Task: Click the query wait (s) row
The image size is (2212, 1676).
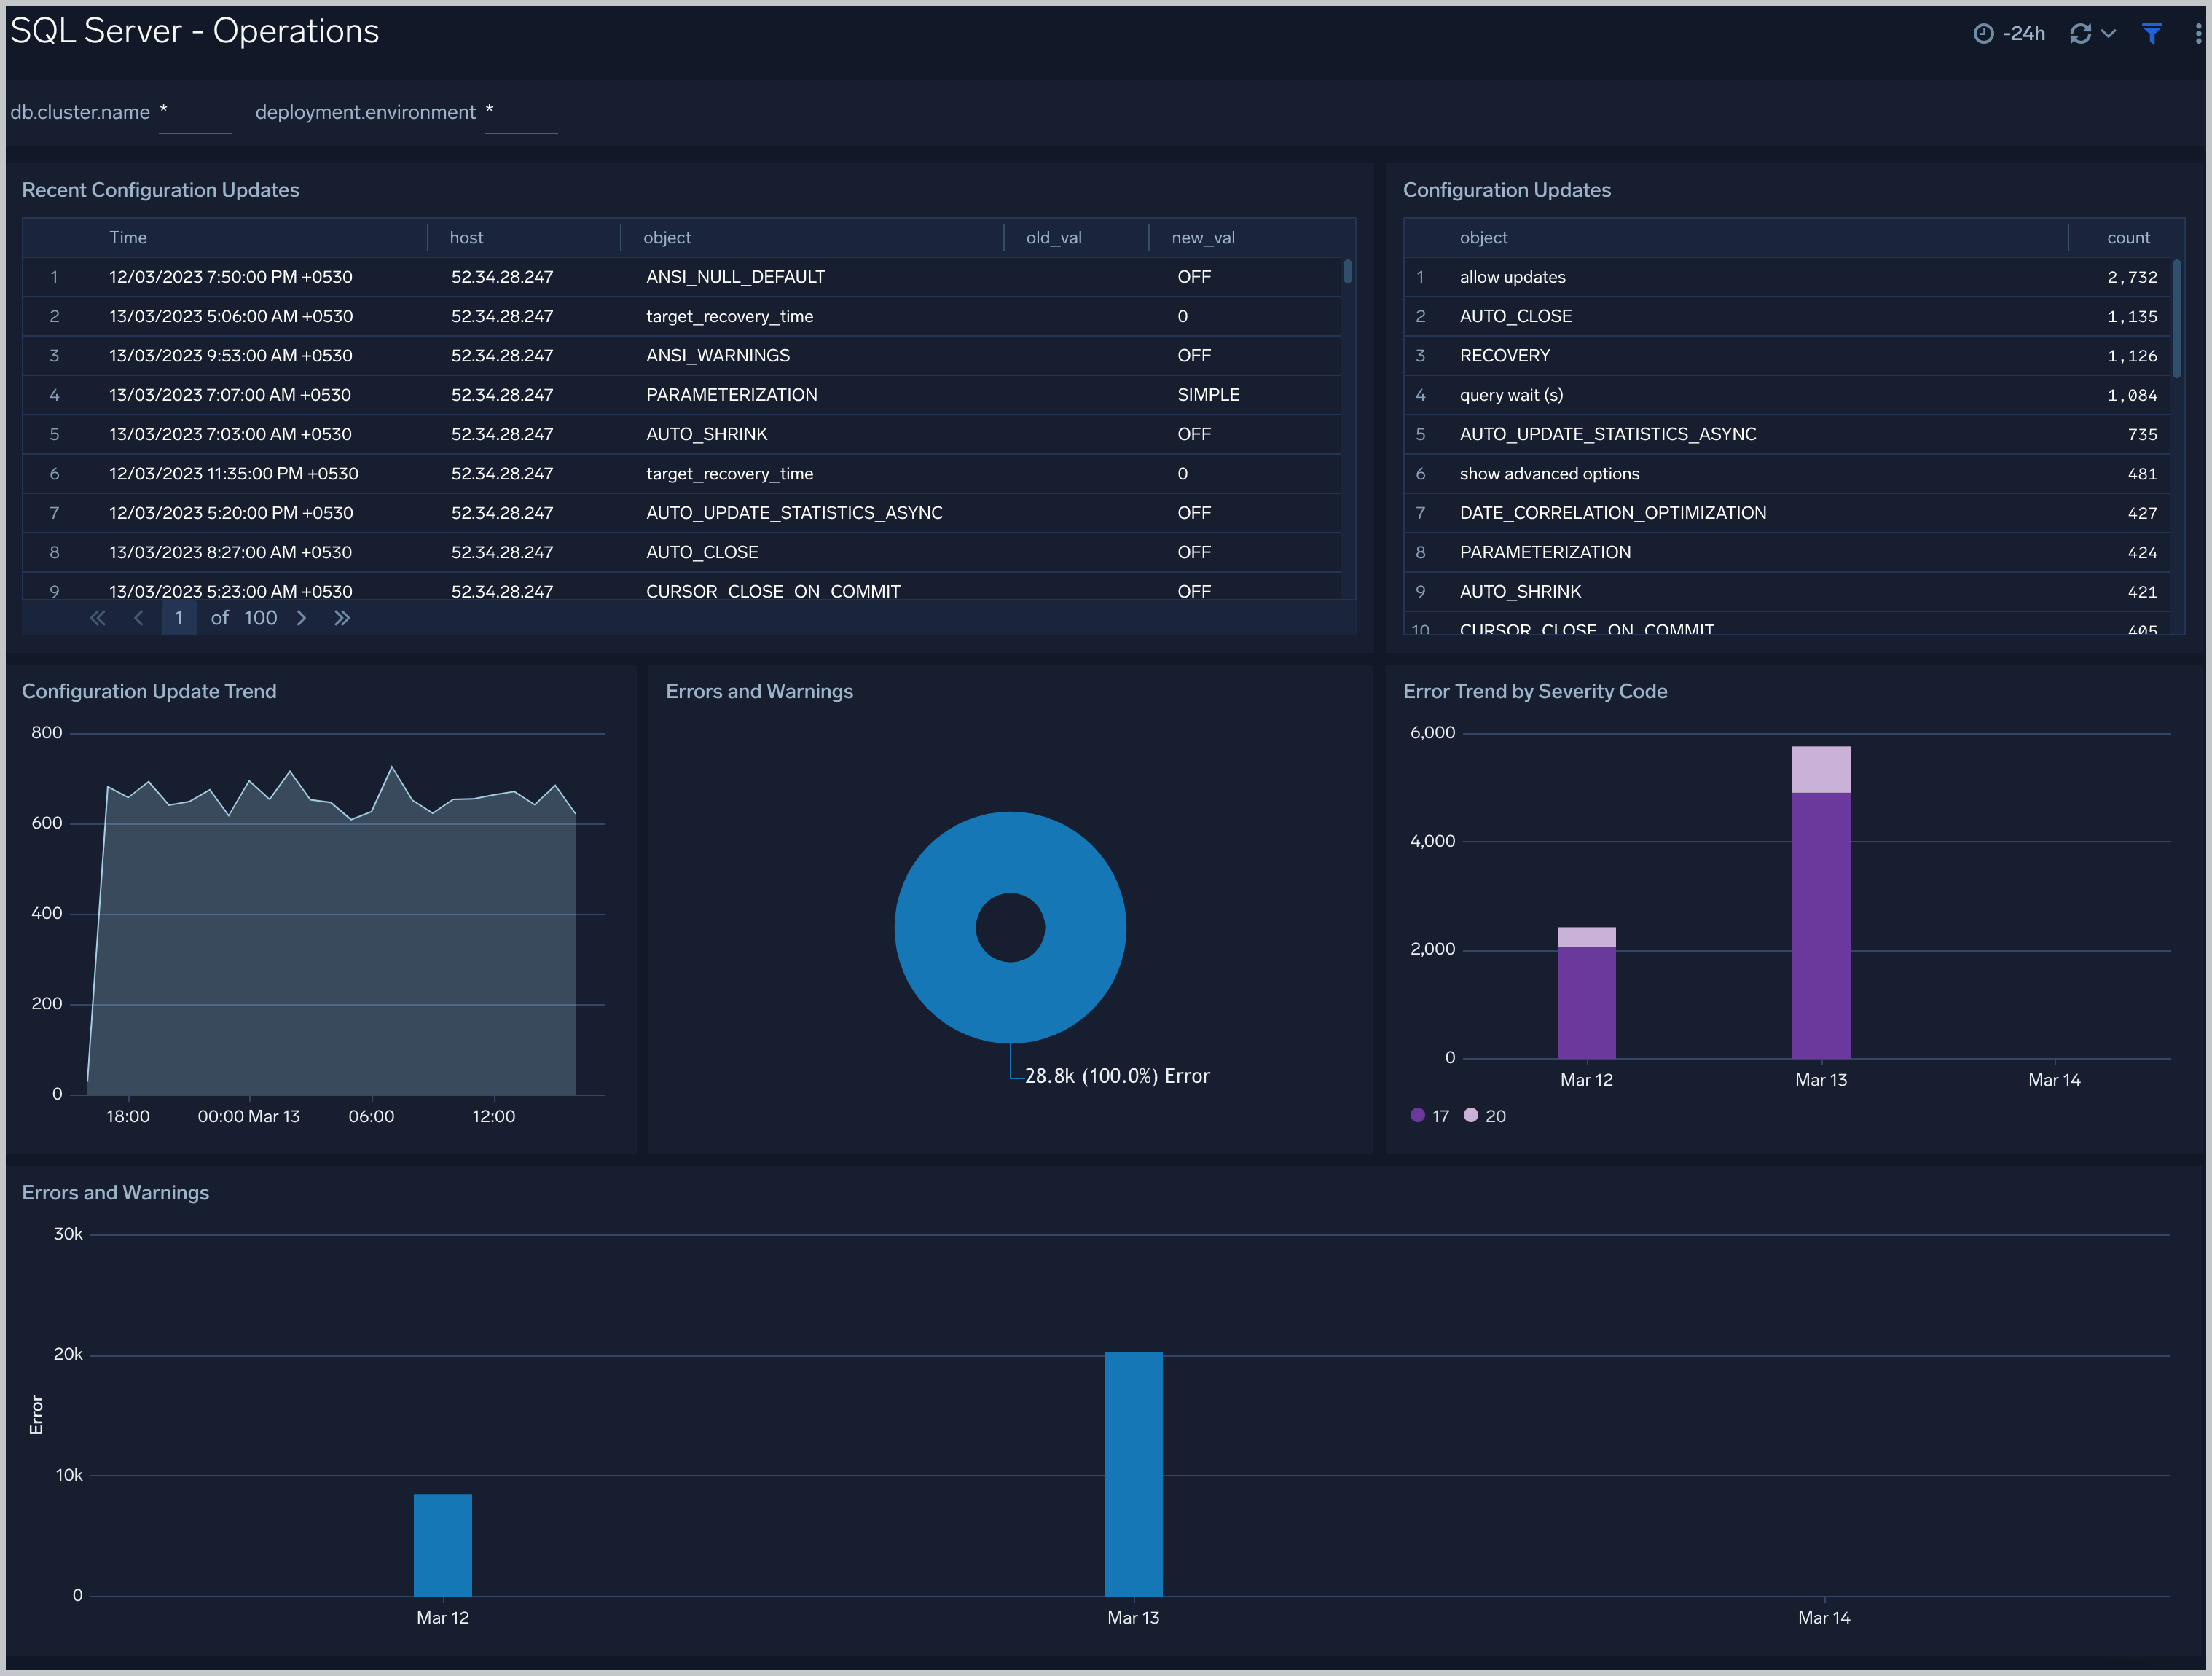Action: tap(1789, 395)
